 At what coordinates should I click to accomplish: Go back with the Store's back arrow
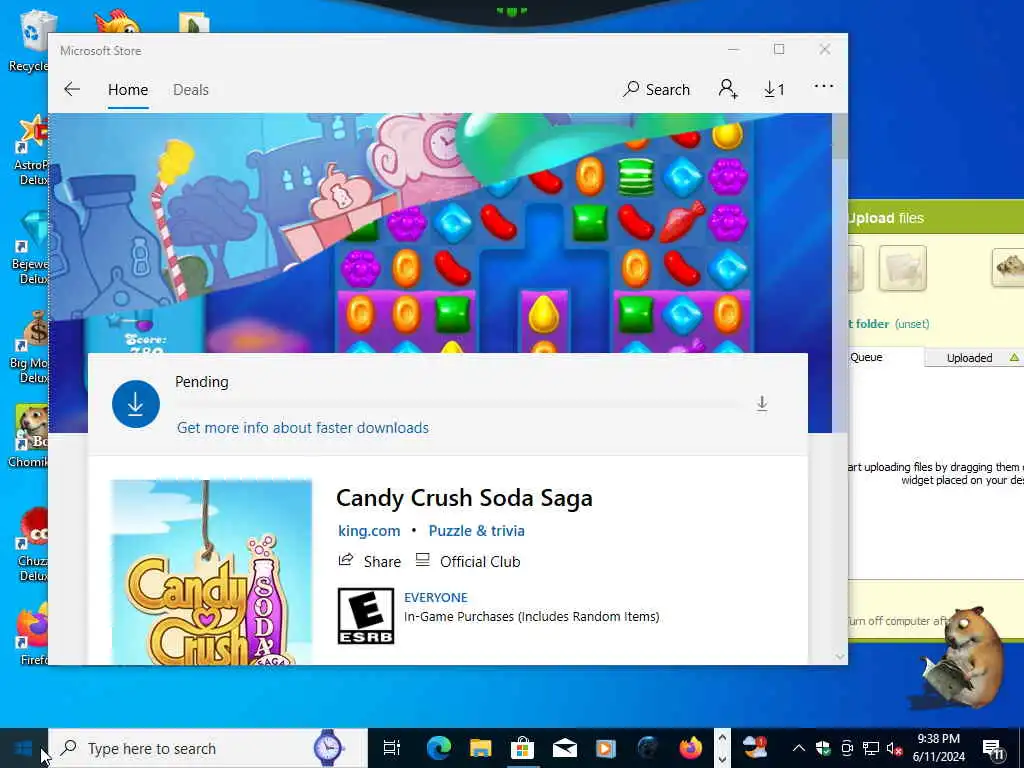(72, 89)
